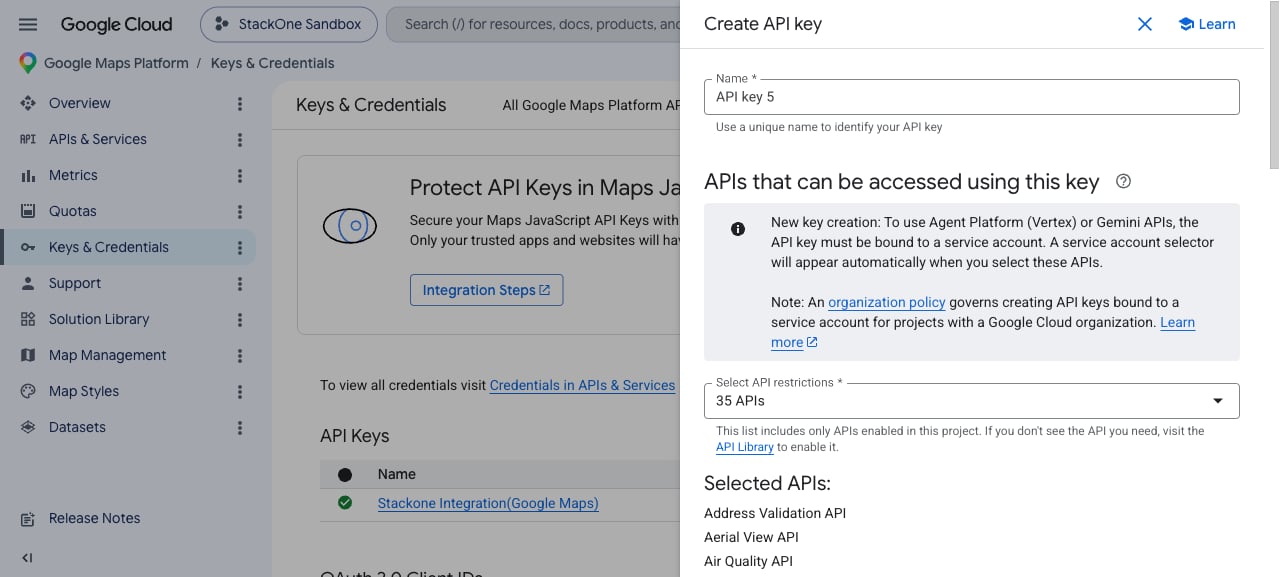Open Datasets in the sidebar
This screenshot has width=1280, height=577.
77,427
